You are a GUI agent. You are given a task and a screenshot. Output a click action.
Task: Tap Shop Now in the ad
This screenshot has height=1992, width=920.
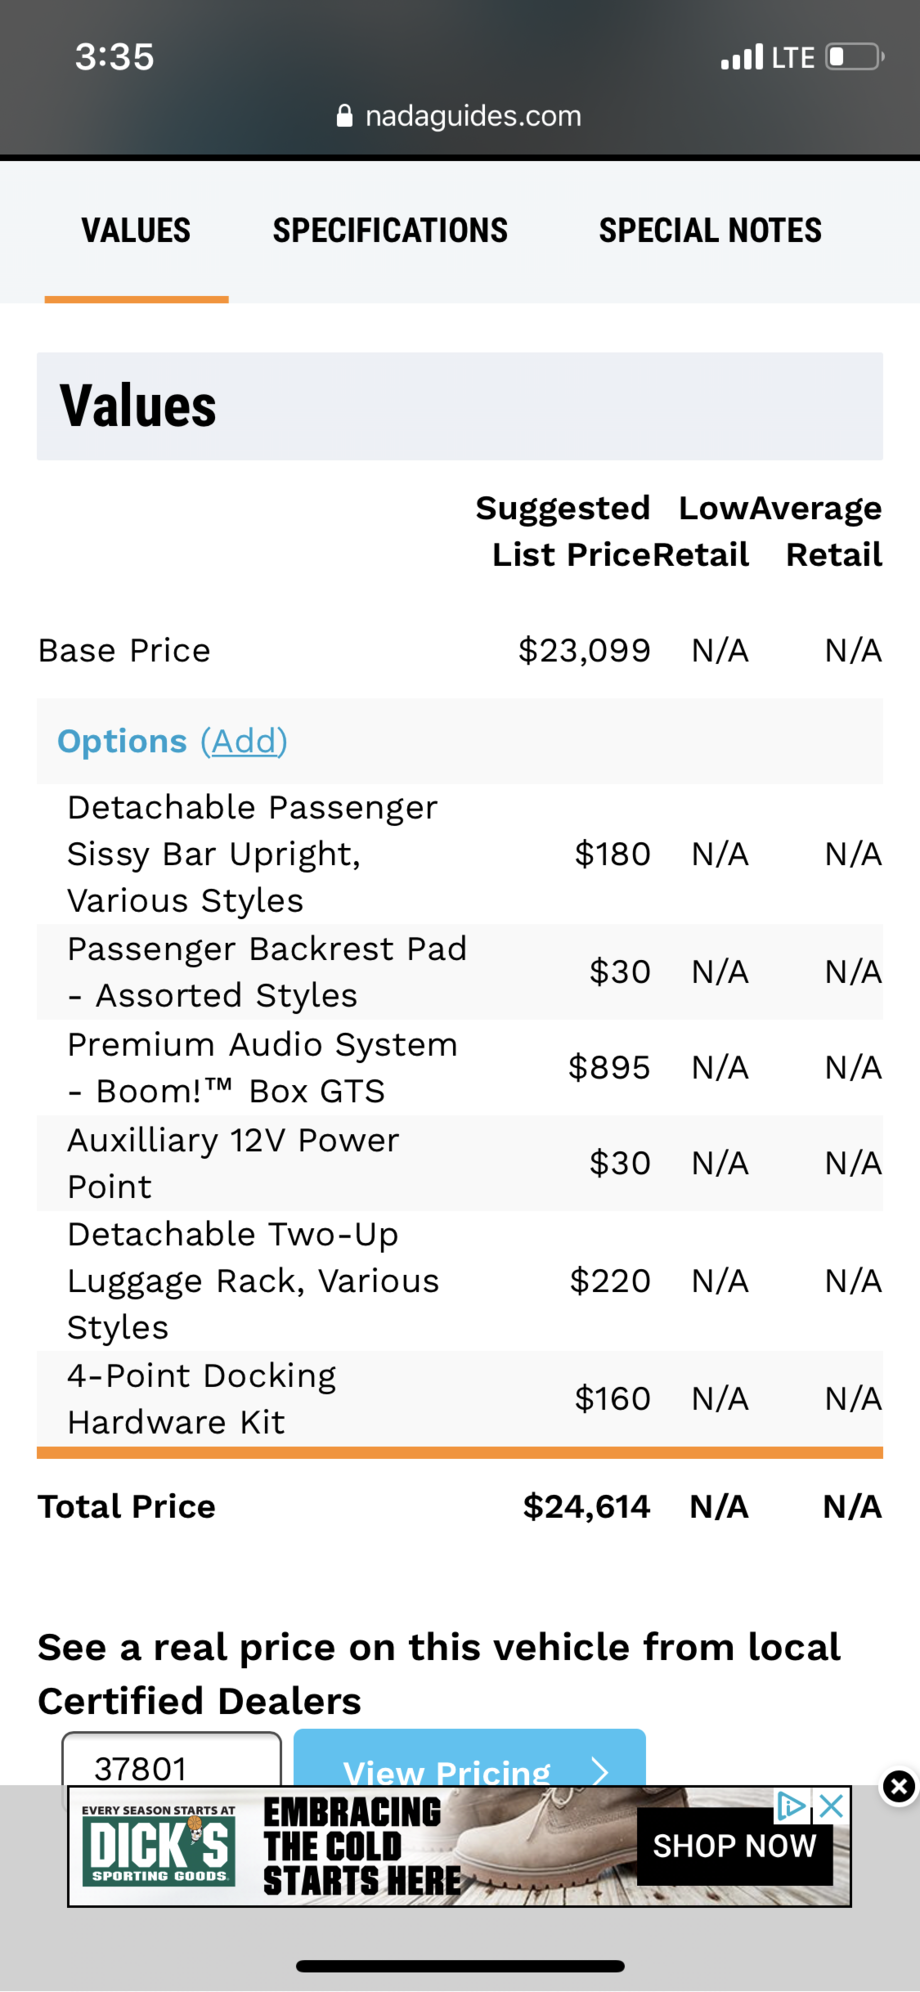734,1846
